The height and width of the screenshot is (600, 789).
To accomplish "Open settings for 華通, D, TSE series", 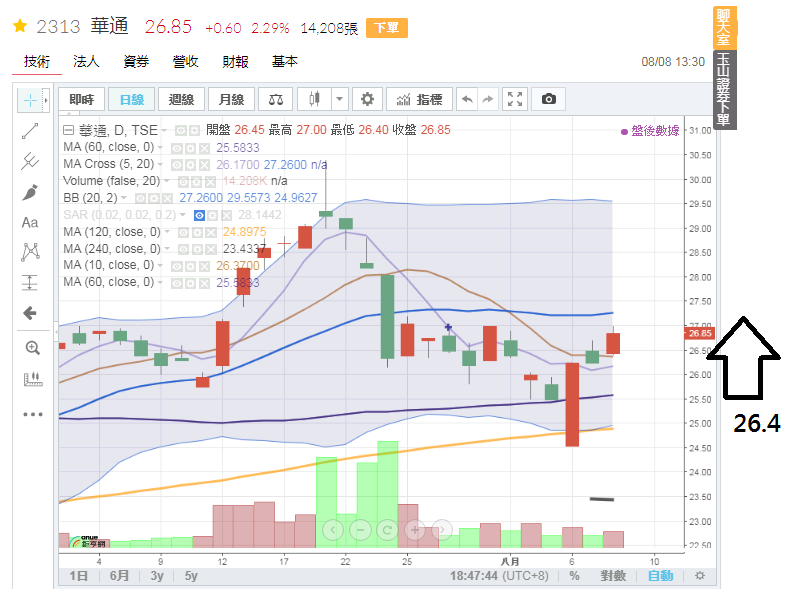I will click(x=194, y=131).
